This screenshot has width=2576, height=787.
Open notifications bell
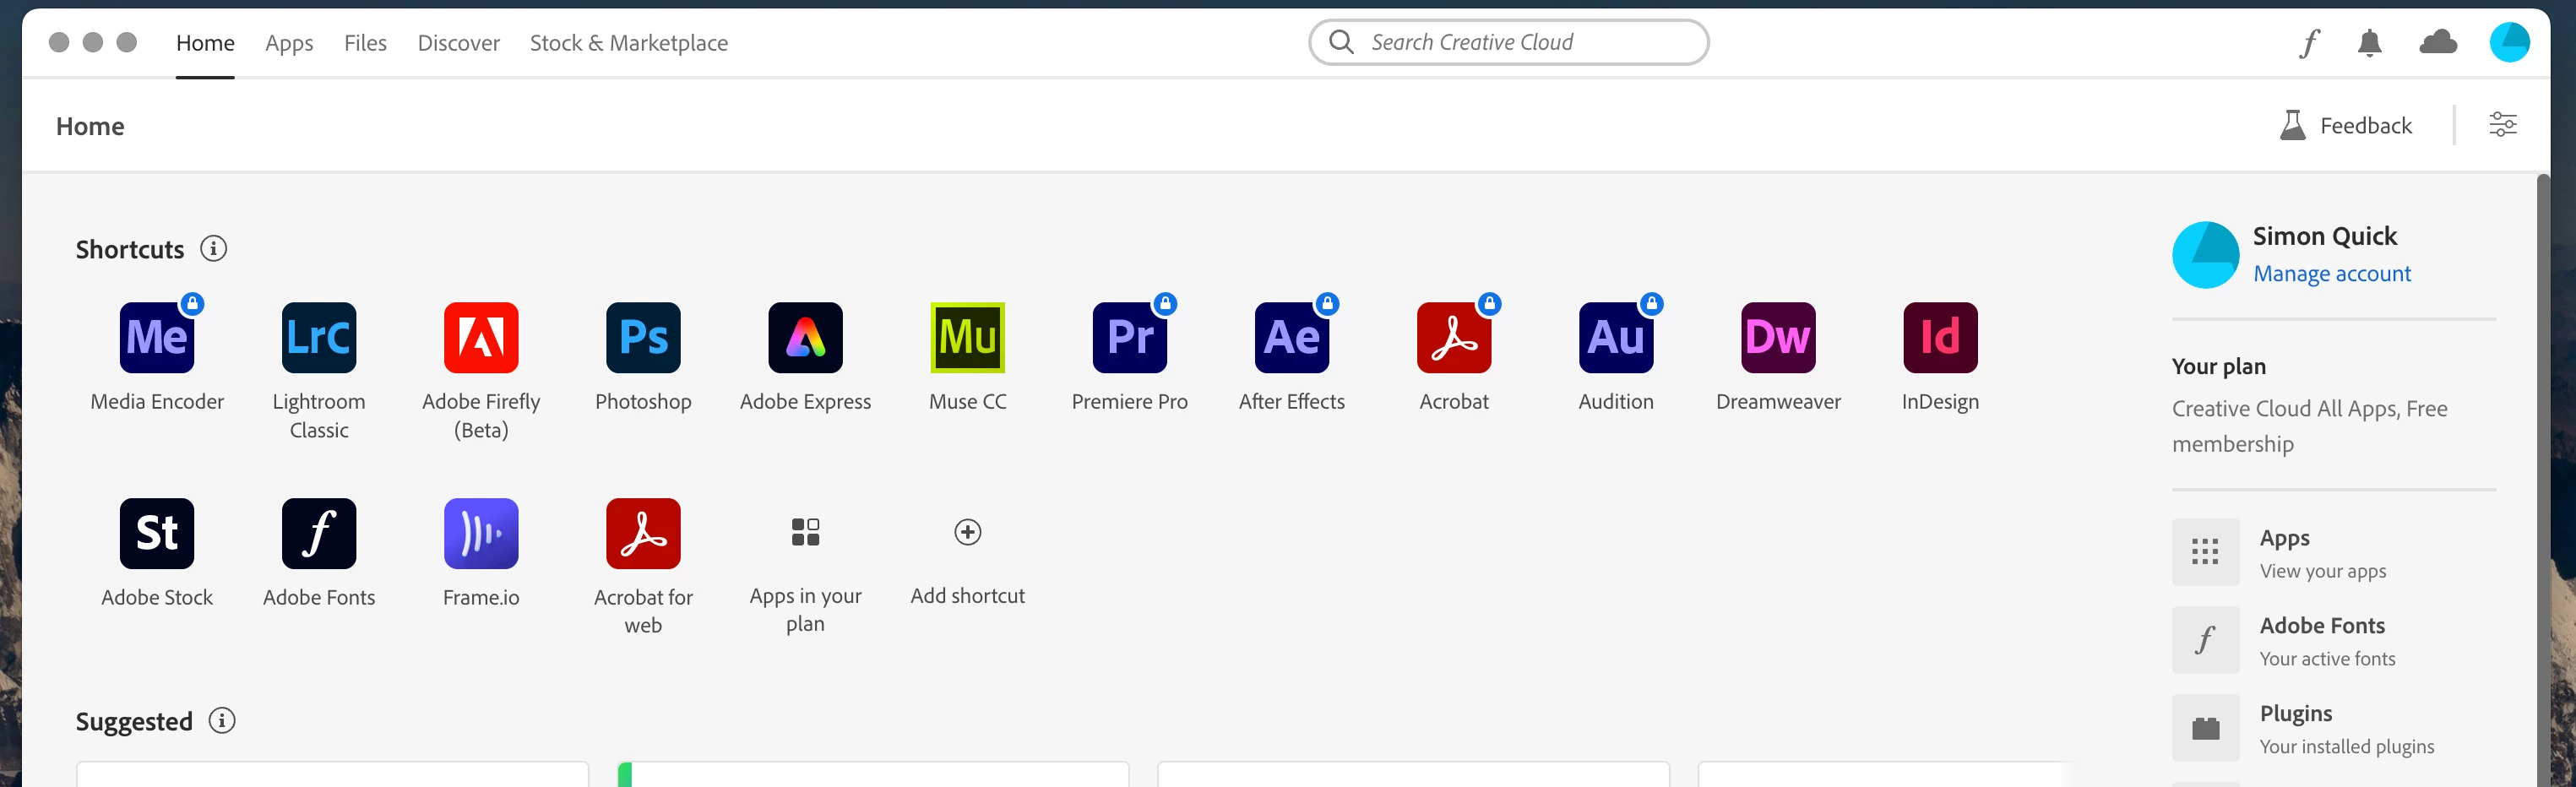click(x=2369, y=43)
